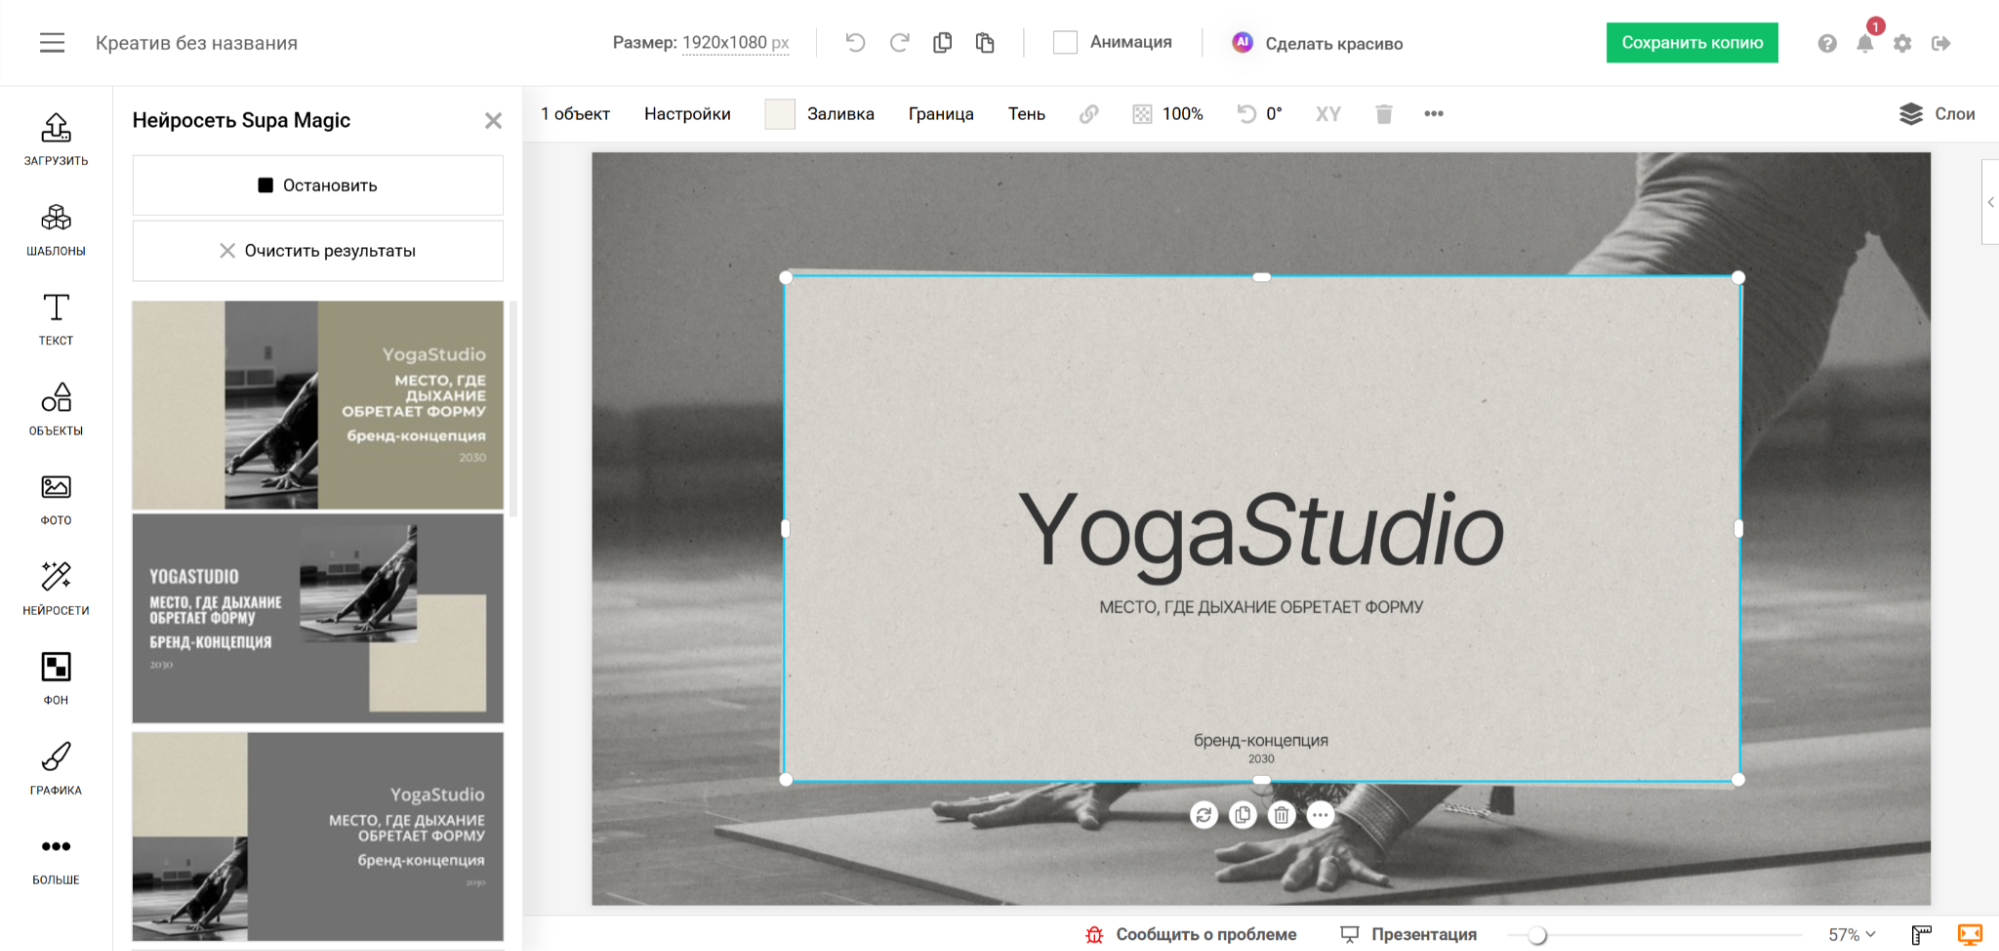Click Очистить результаты button
The height and width of the screenshot is (951, 1999).
[318, 251]
